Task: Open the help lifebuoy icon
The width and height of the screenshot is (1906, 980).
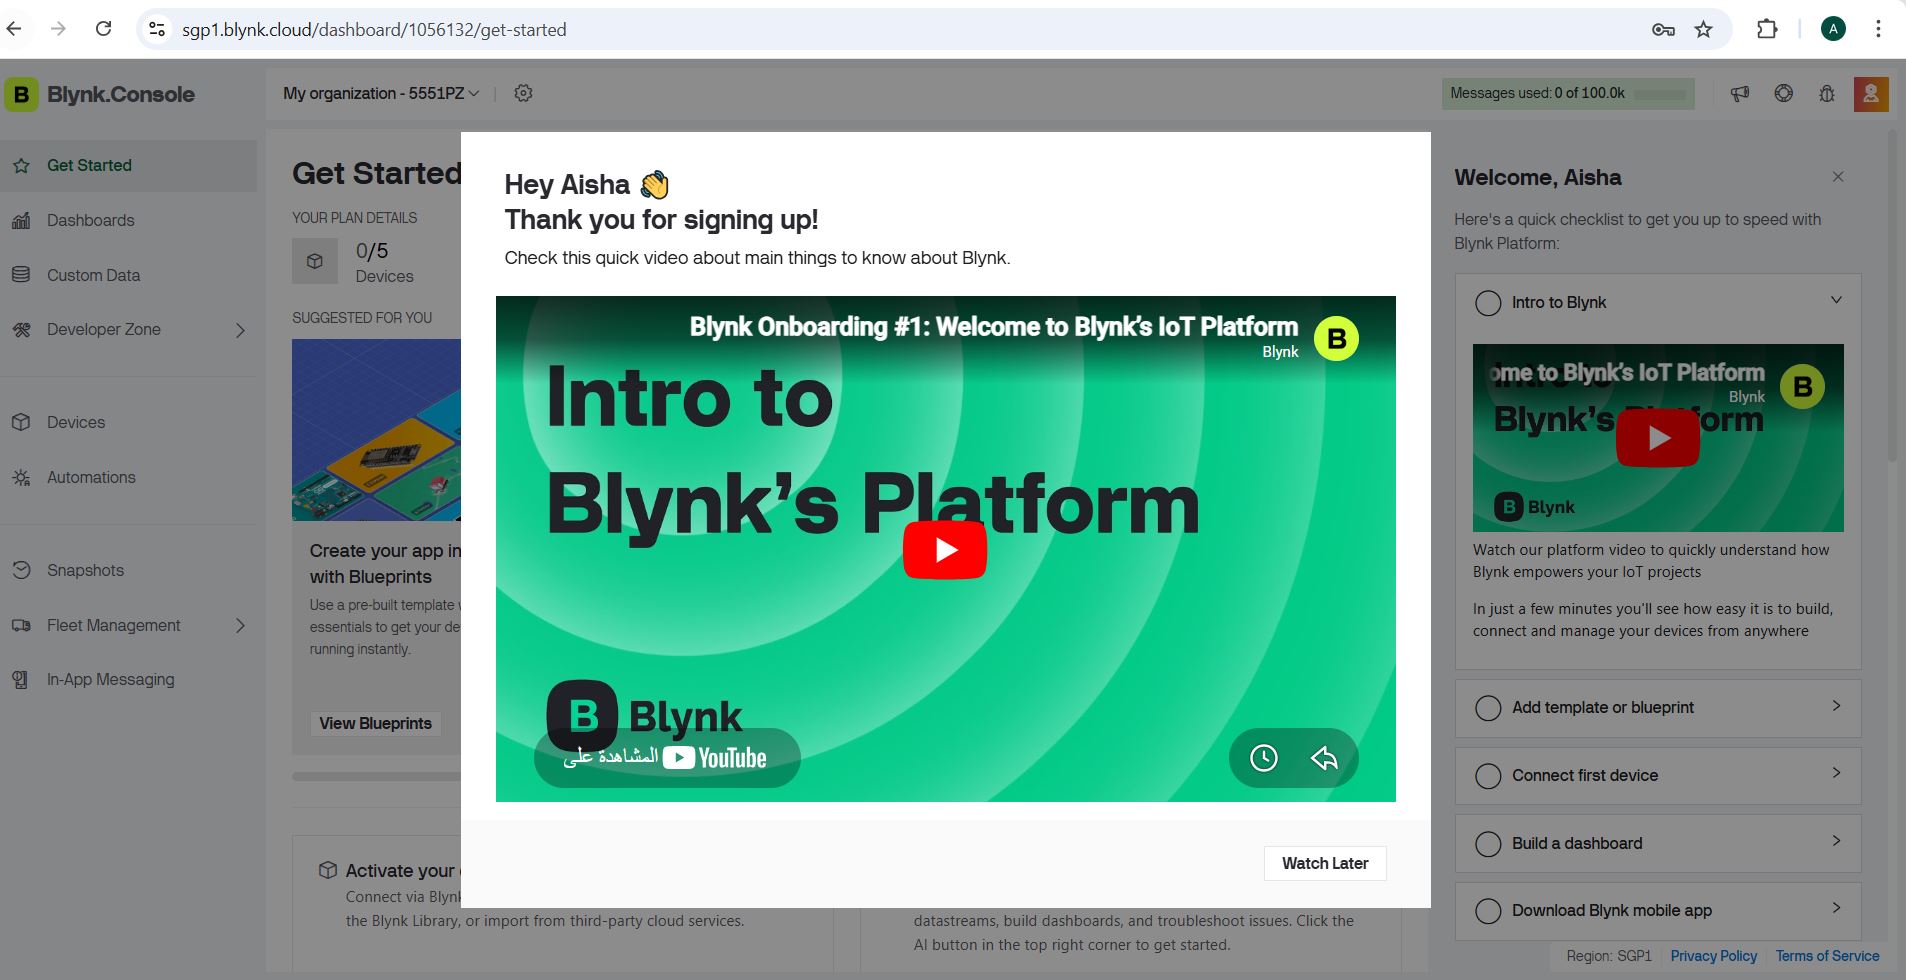Action: (x=1783, y=93)
